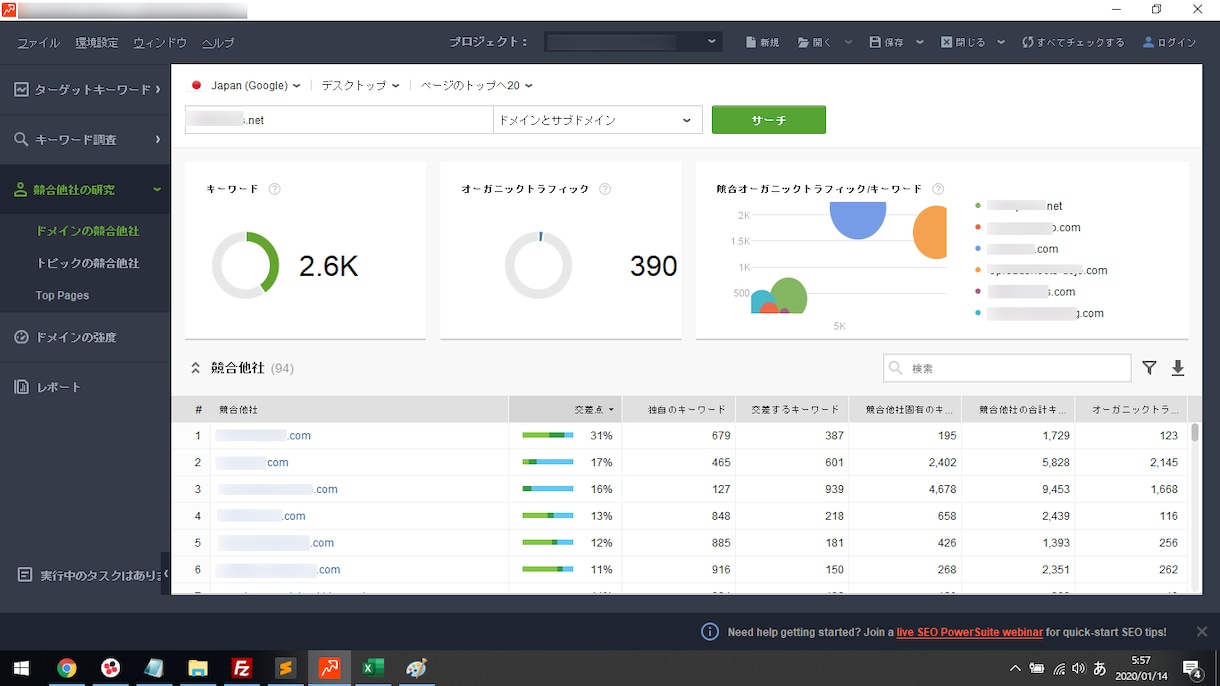Click the 新規 (new project) toolbar icon

751,43
